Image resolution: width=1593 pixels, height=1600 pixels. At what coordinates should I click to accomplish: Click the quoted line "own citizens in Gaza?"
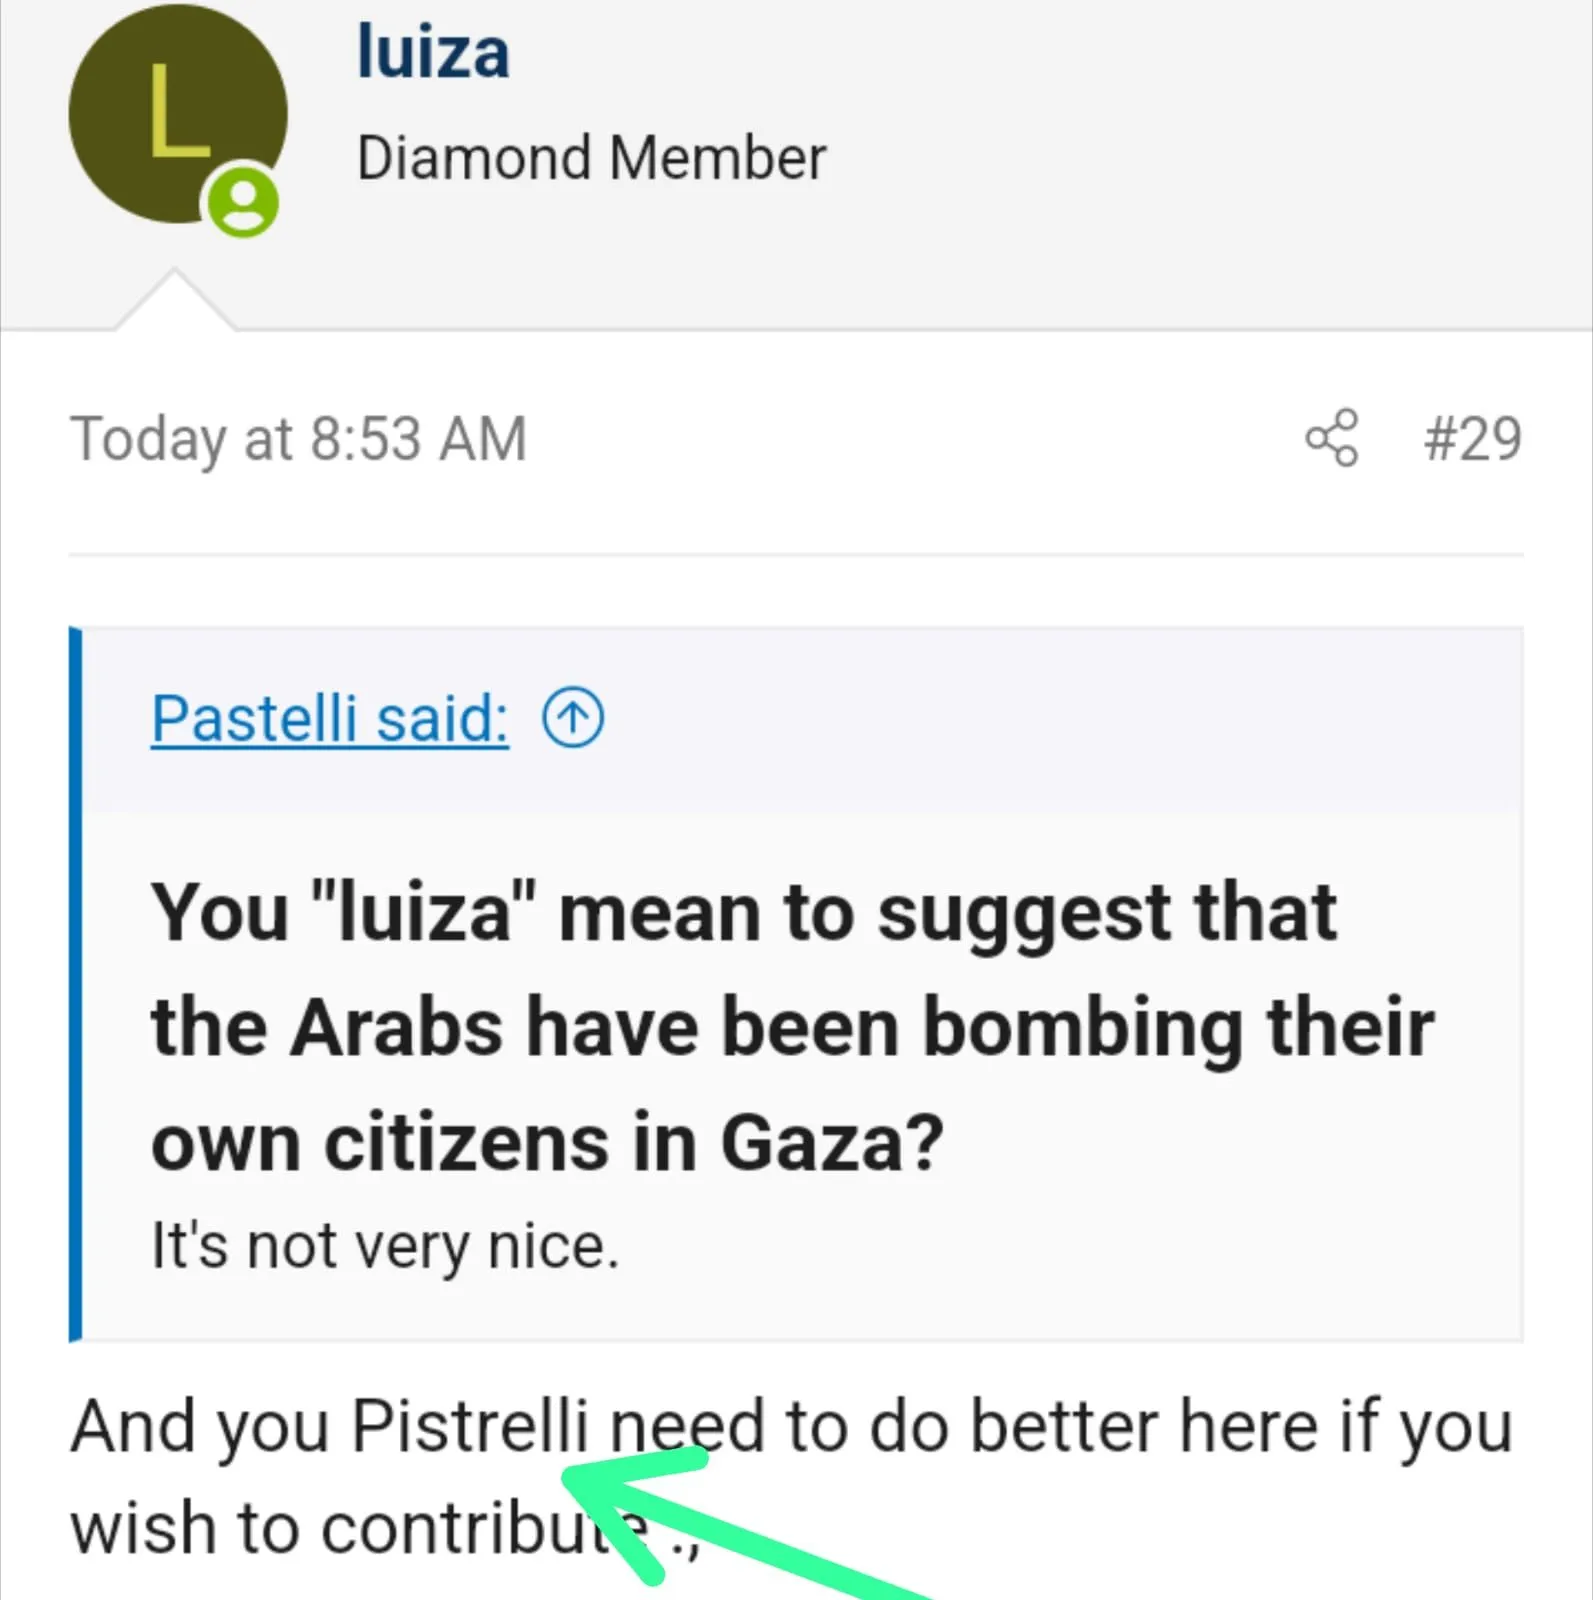click(547, 1142)
